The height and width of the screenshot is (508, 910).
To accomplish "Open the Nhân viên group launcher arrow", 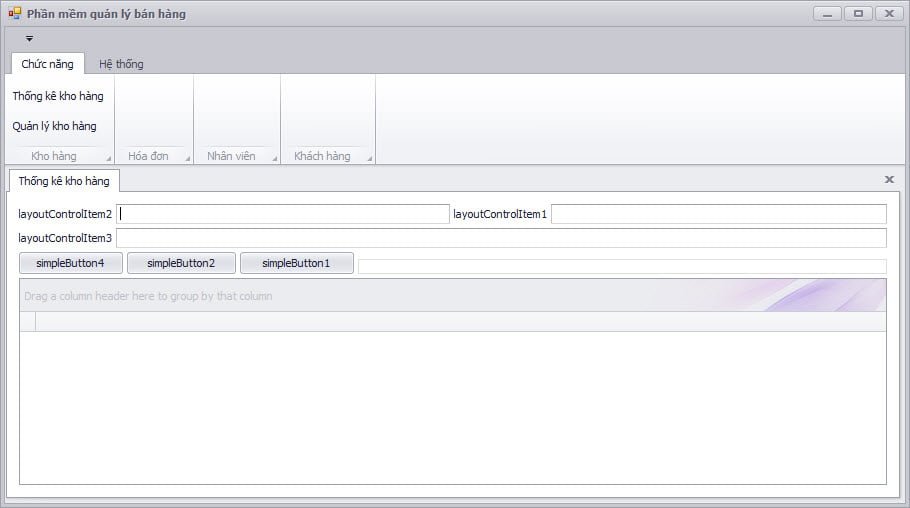I will coord(274,158).
